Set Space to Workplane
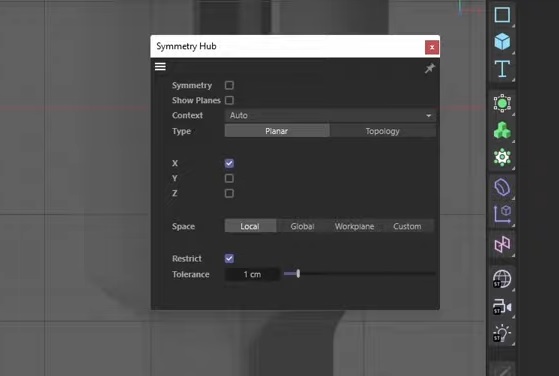This screenshot has width=559, height=376. 354,226
